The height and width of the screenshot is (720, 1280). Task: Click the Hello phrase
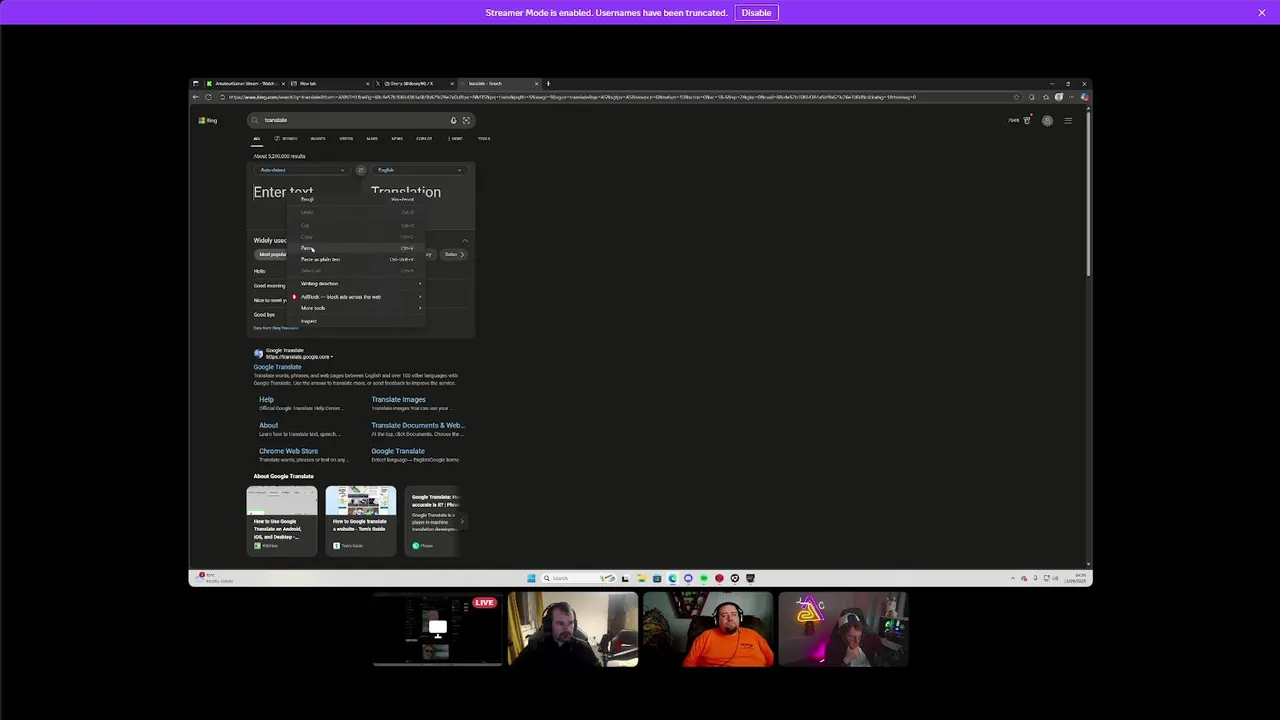pyautogui.click(x=260, y=271)
